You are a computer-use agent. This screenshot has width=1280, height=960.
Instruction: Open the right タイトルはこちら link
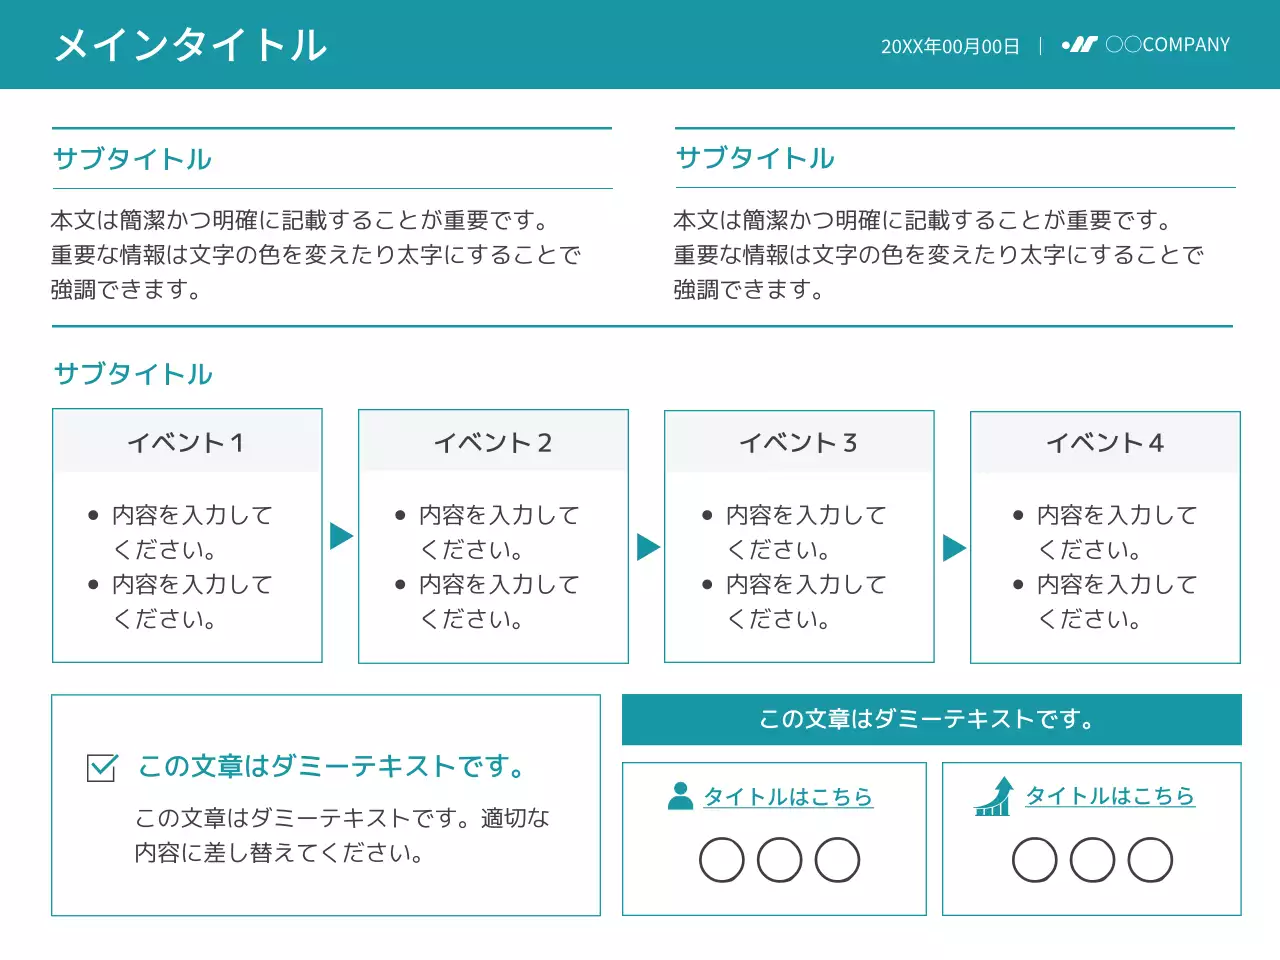tap(1110, 797)
